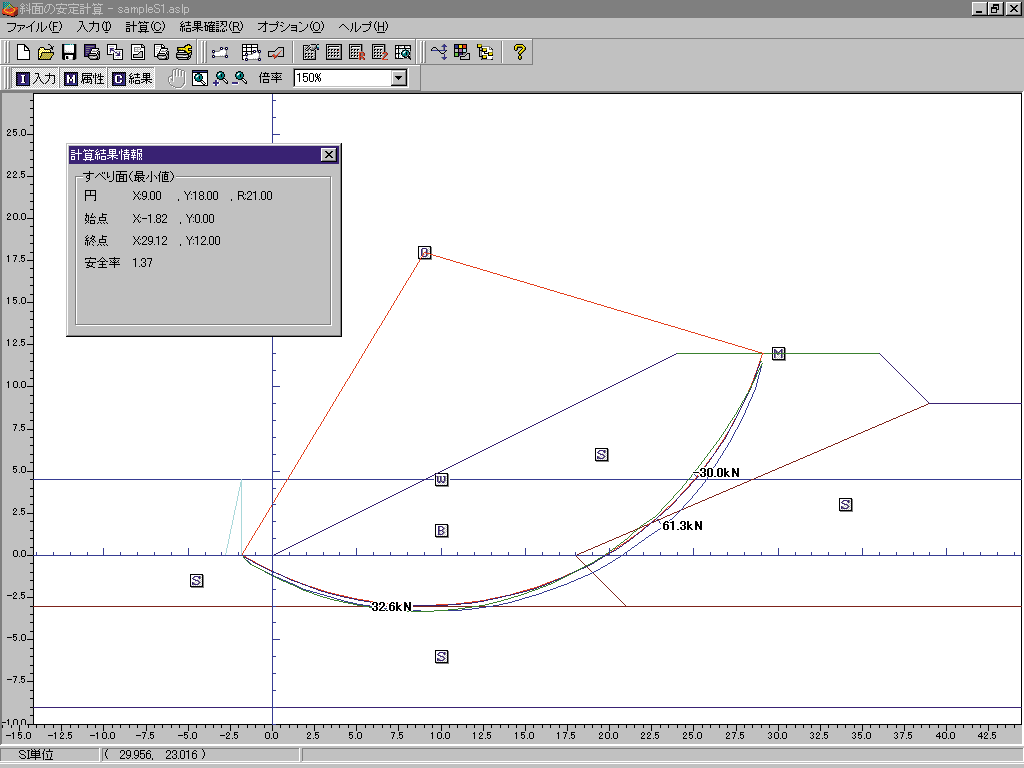Click the print icon in the toolbar
This screenshot has width=1024, height=768.
pos(161,52)
